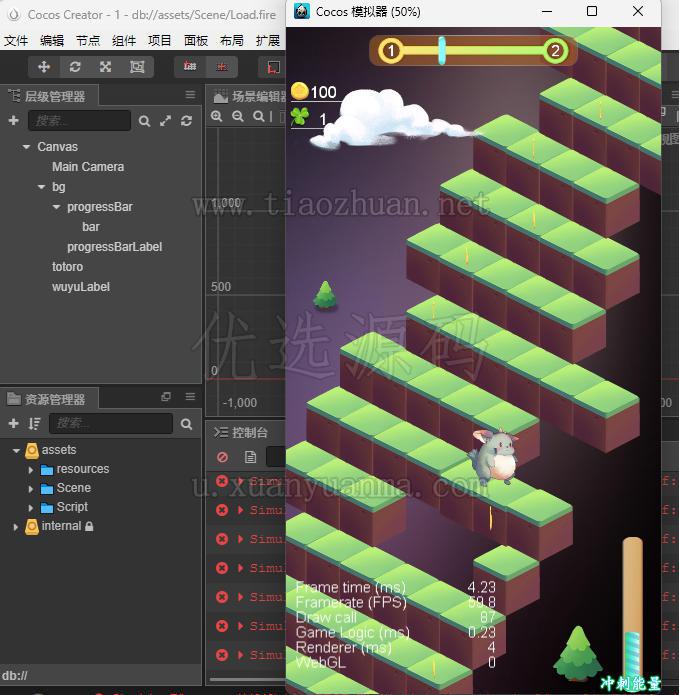Select progressBarLabel node
Screen dimensions: 679x695
pyautogui.click(x=114, y=246)
